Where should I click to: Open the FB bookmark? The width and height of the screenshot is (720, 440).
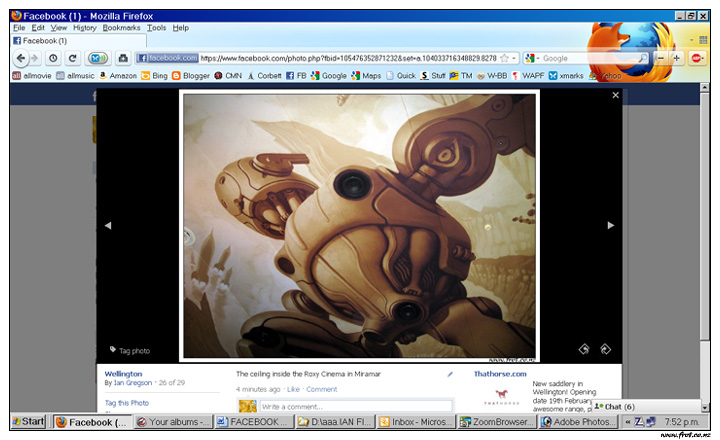point(296,76)
